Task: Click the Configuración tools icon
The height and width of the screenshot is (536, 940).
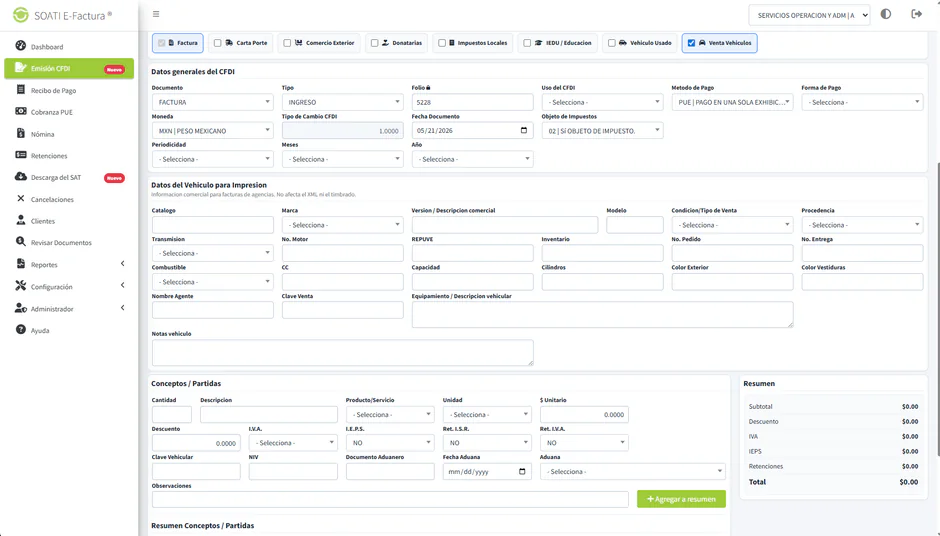Action: coord(21,286)
